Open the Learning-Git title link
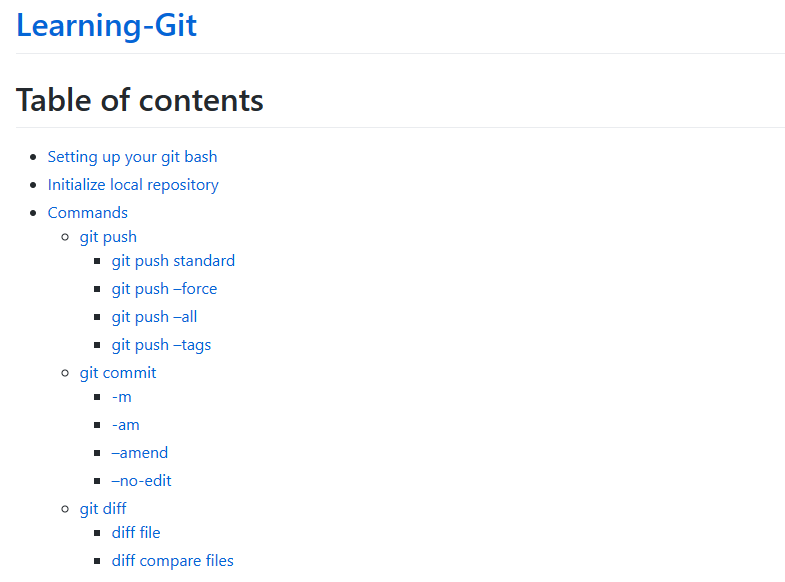785x582 pixels. [106, 25]
